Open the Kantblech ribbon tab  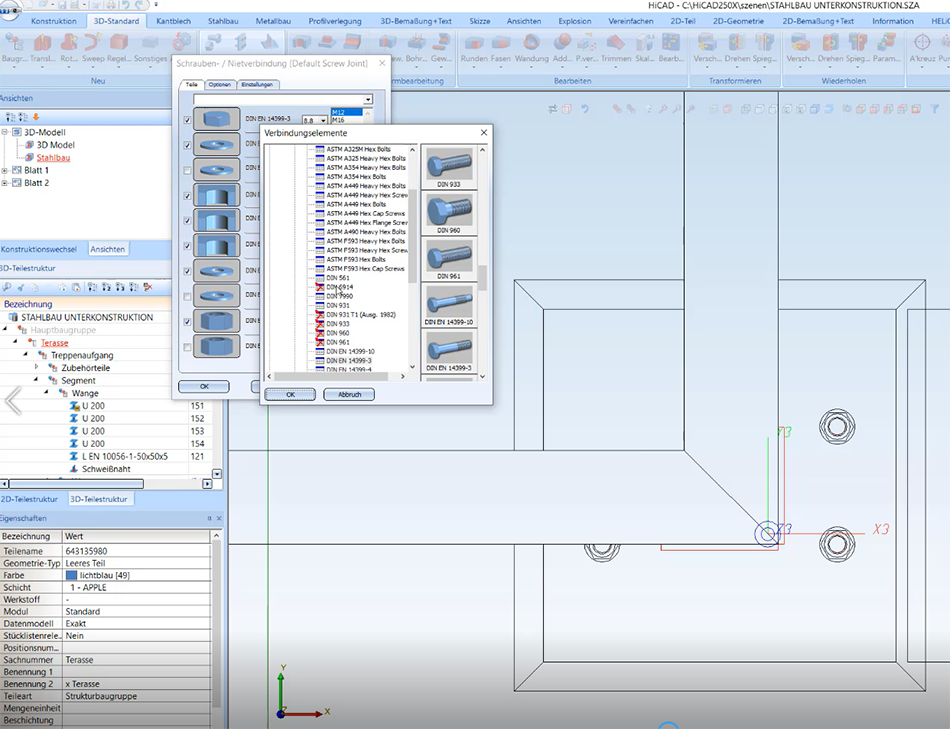point(173,21)
